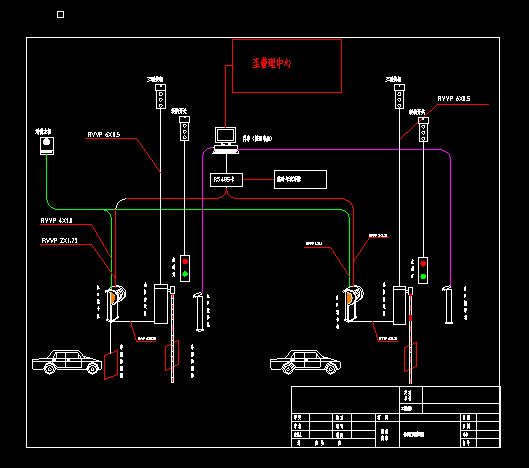529x468 pixels.
Task: Select the white box wired to RS485
Action: (x=300, y=180)
